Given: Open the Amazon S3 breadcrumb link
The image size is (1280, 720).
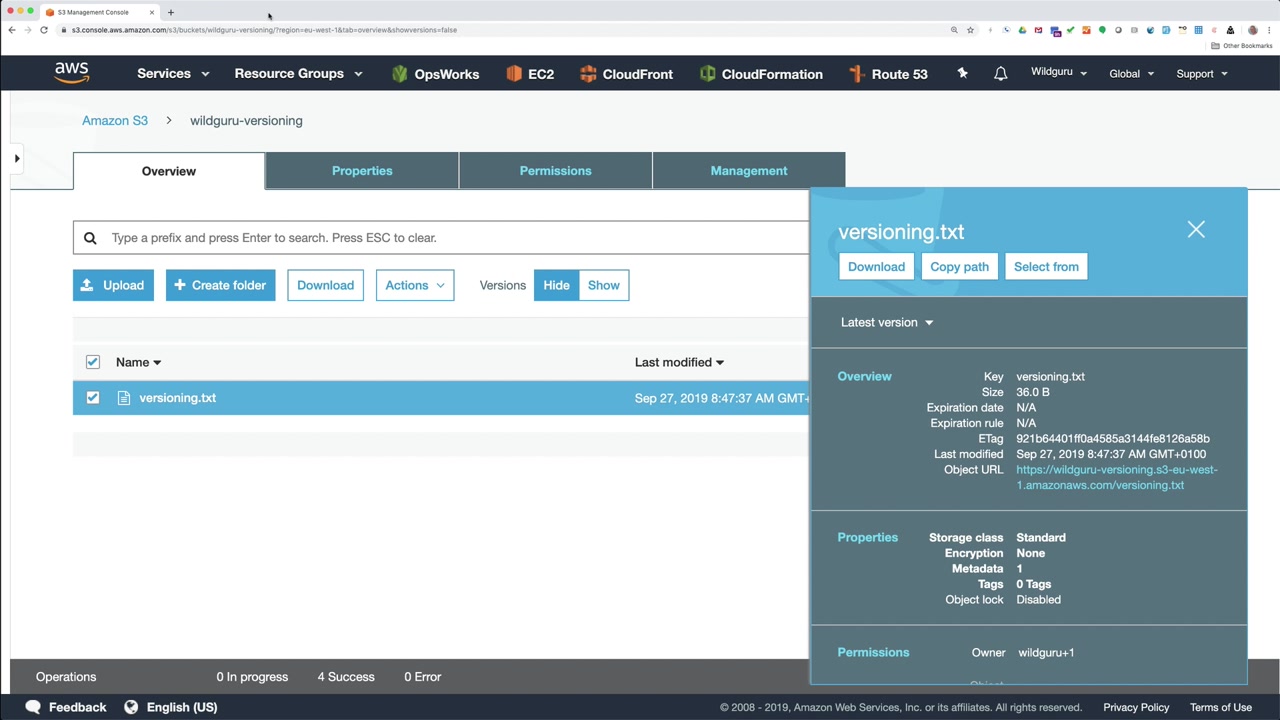Looking at the screenshot, I should (115, 120).
